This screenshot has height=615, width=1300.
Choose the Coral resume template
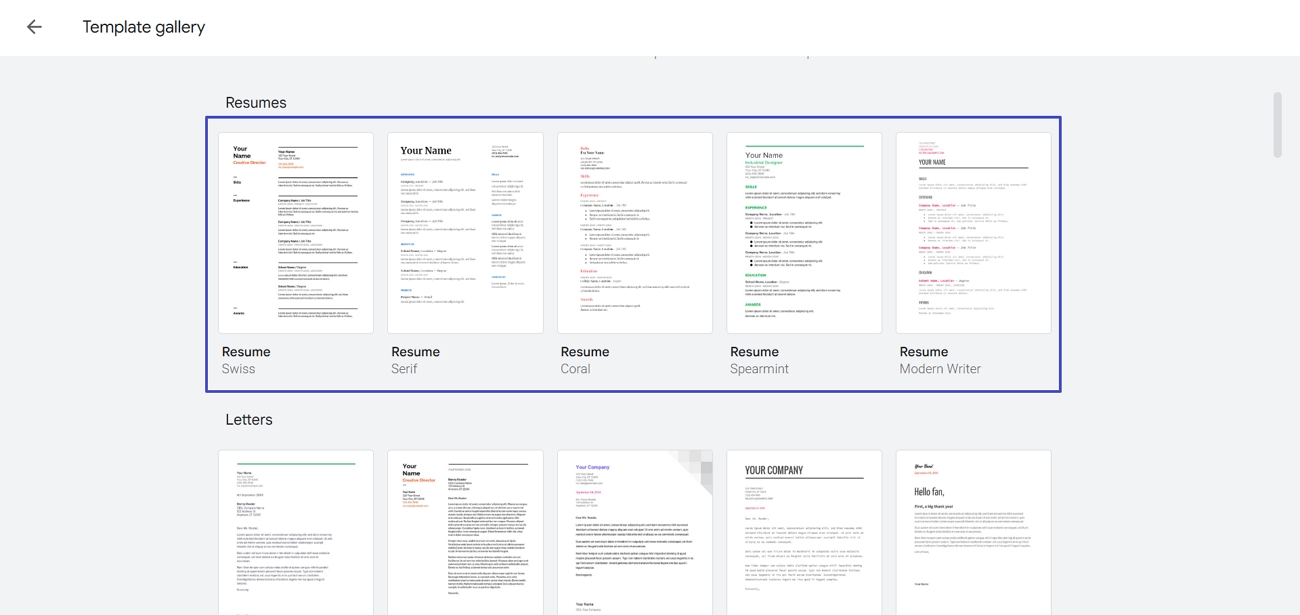pyautogui.click(x=635, y=232)
